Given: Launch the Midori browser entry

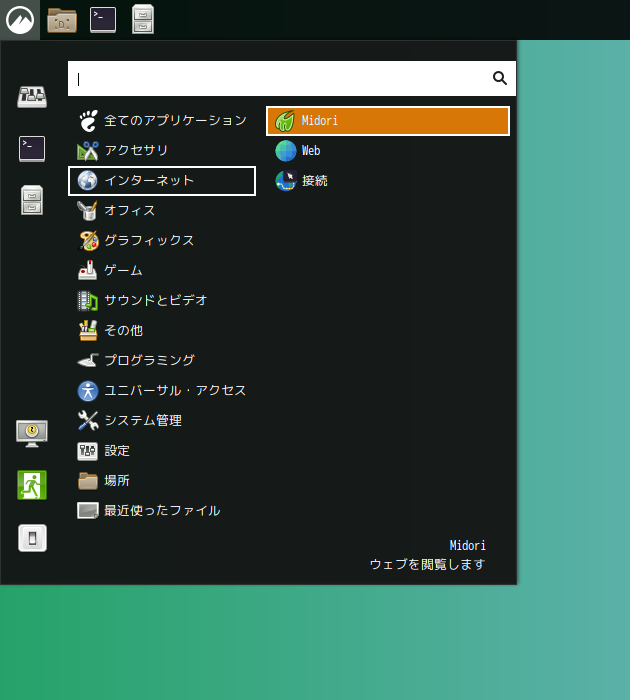Looking at the screenshot, I should [388, 121].
